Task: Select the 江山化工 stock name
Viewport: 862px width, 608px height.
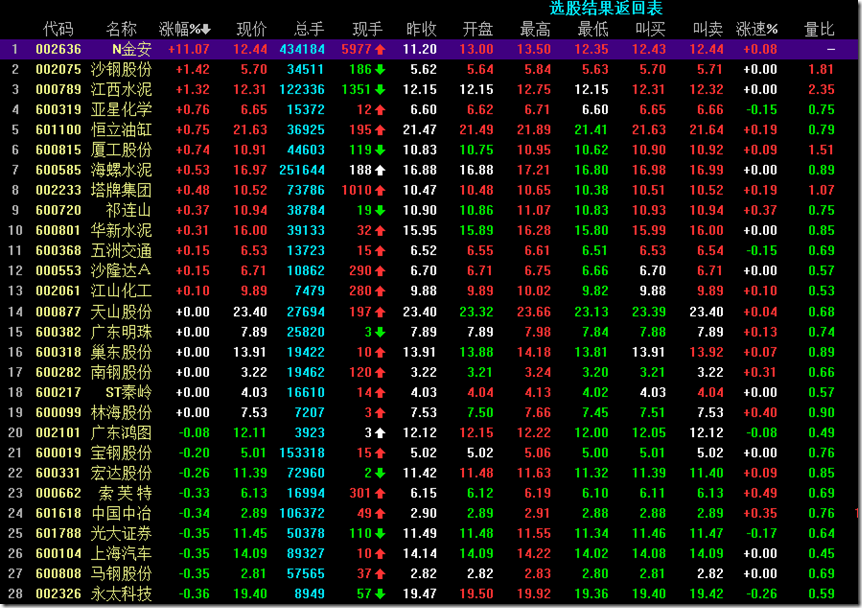Action: click(x=121, y=291)
